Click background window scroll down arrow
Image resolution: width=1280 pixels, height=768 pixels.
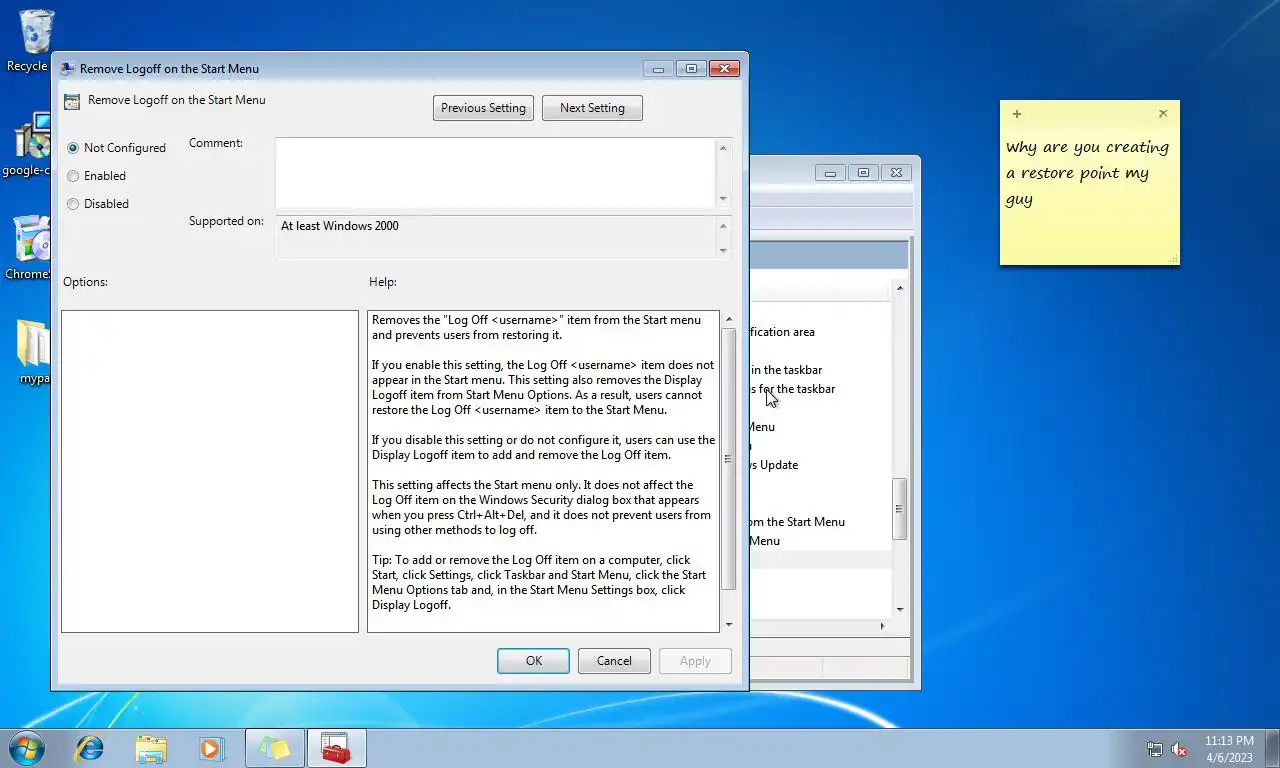tap(900, 609)
